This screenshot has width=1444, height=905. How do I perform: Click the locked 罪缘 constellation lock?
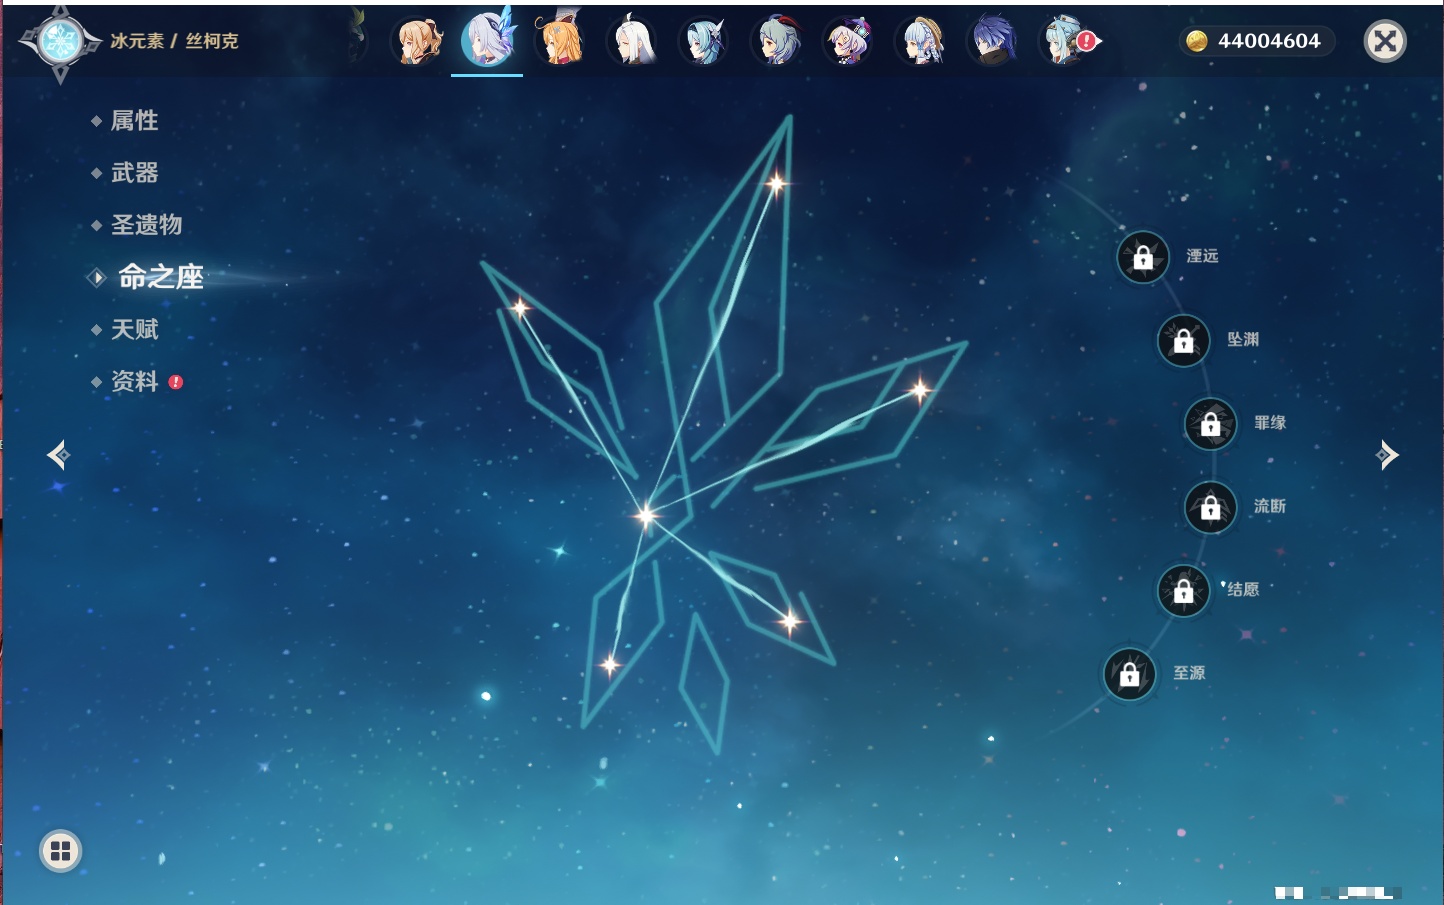1210,424
